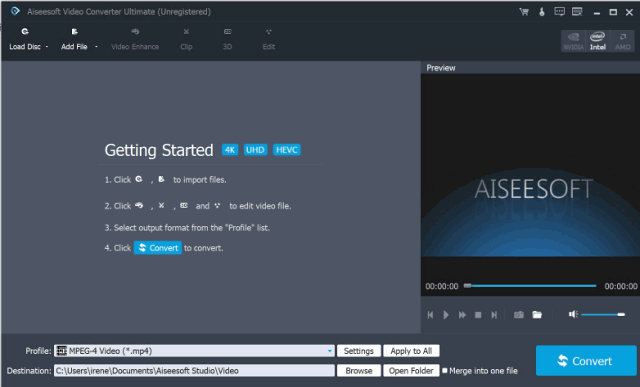Click the Aiseesoft app logo icon
Screen dimensions: 640x387
tap(15, 11)
